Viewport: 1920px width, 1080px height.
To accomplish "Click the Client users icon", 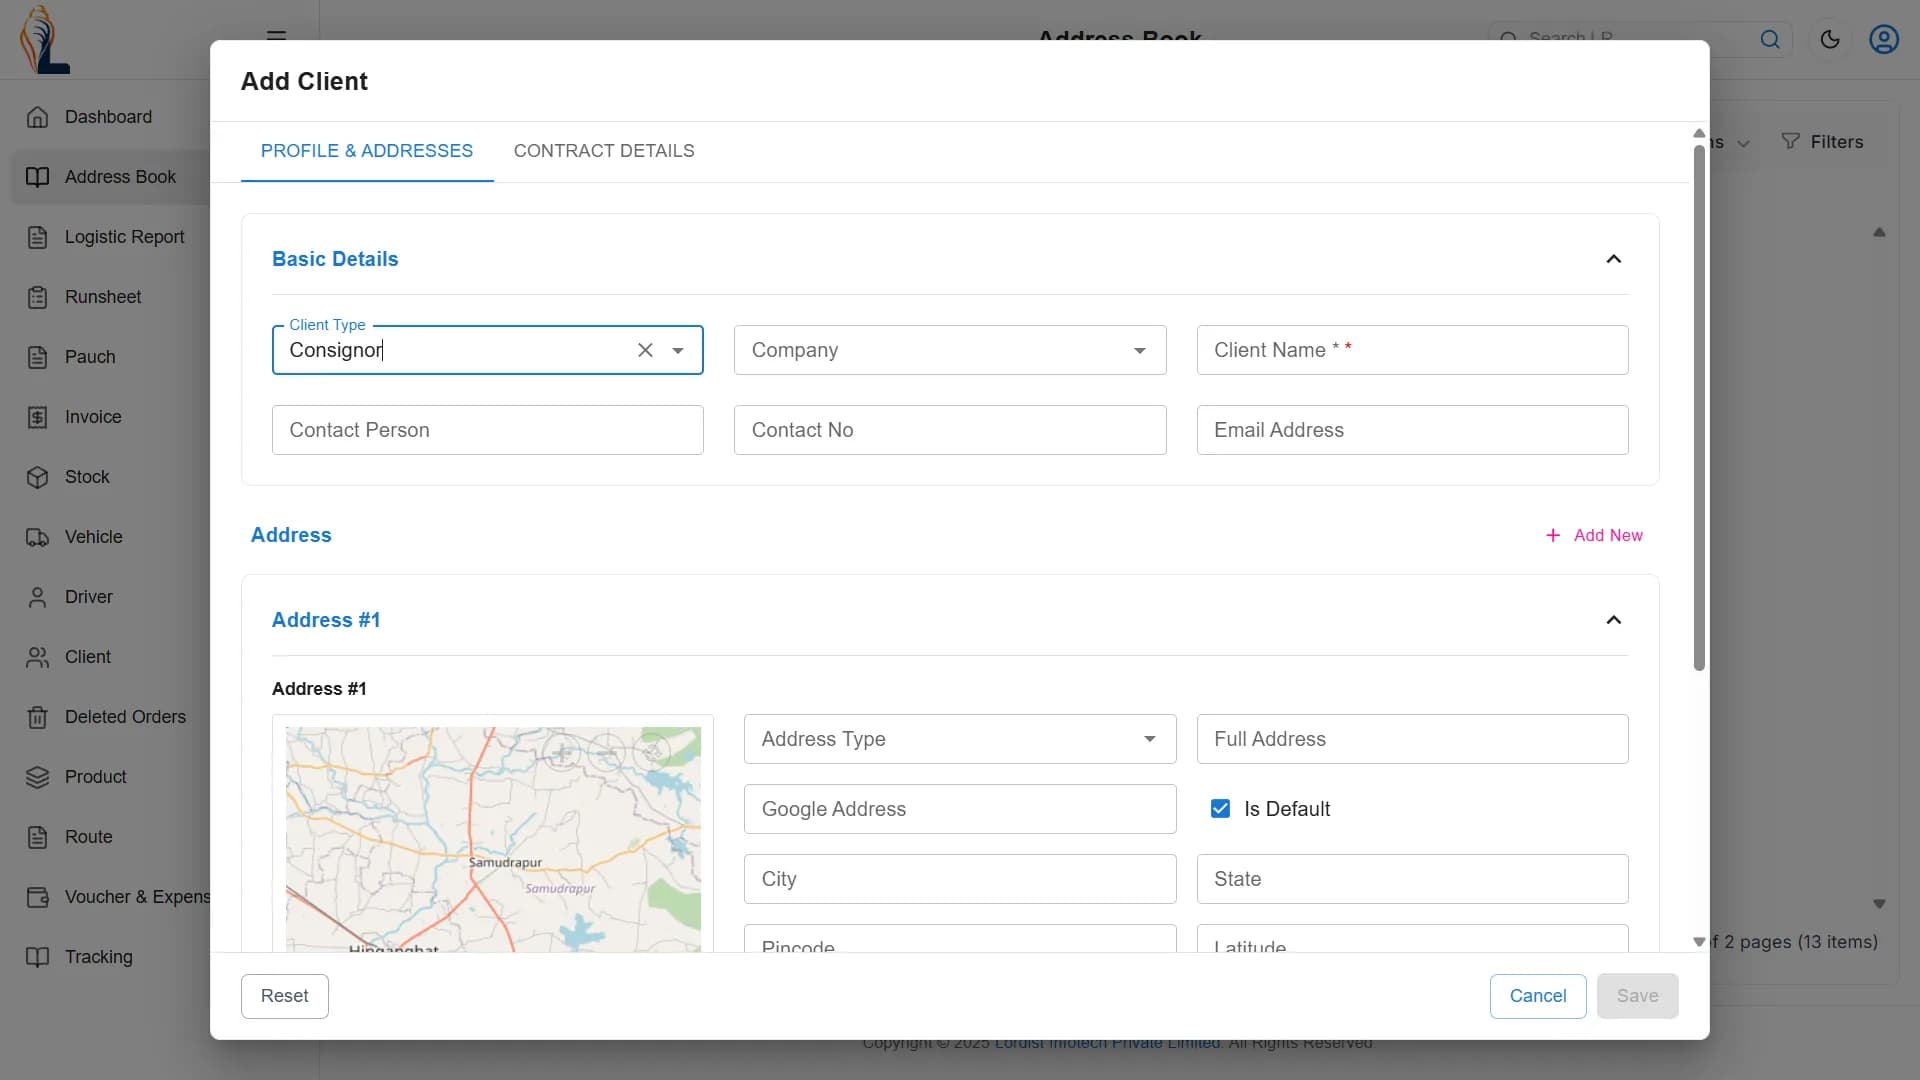I will point(37,657).
